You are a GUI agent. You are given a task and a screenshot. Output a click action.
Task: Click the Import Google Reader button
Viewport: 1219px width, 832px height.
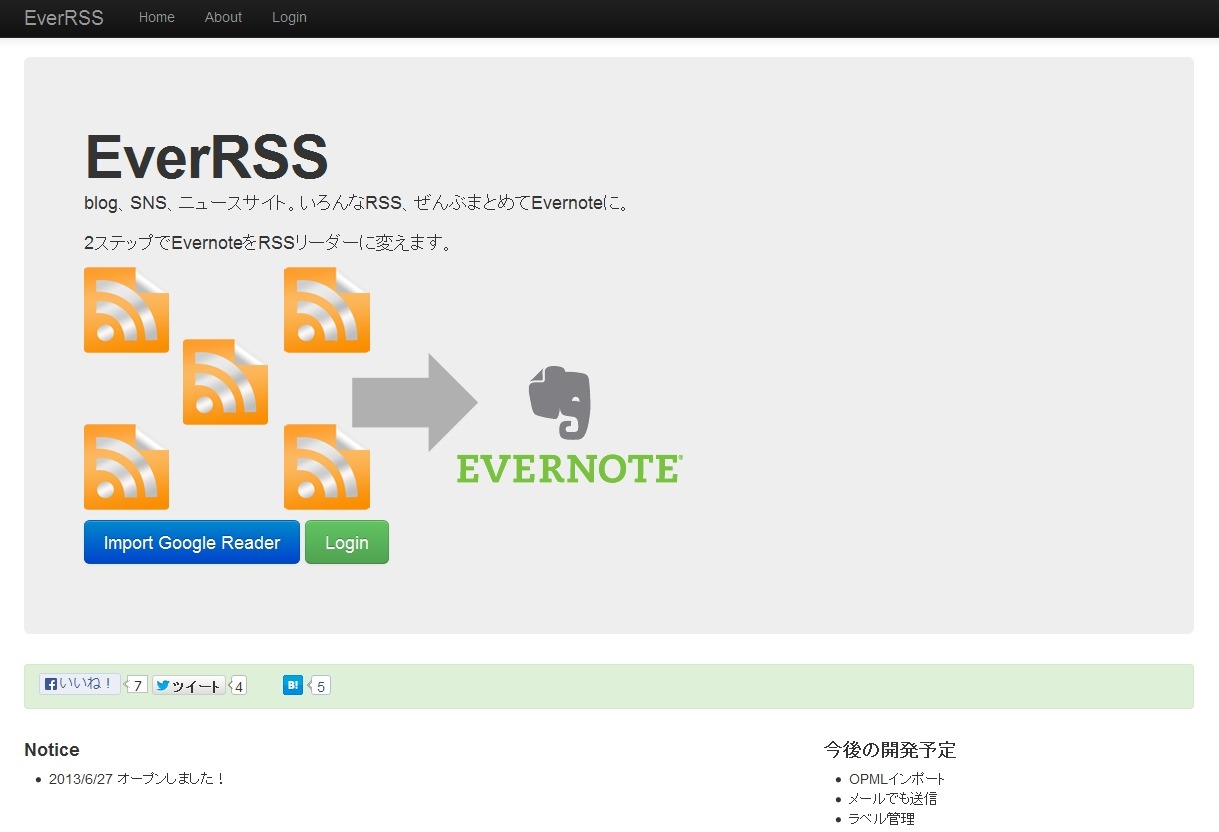[x=192, y=542]
